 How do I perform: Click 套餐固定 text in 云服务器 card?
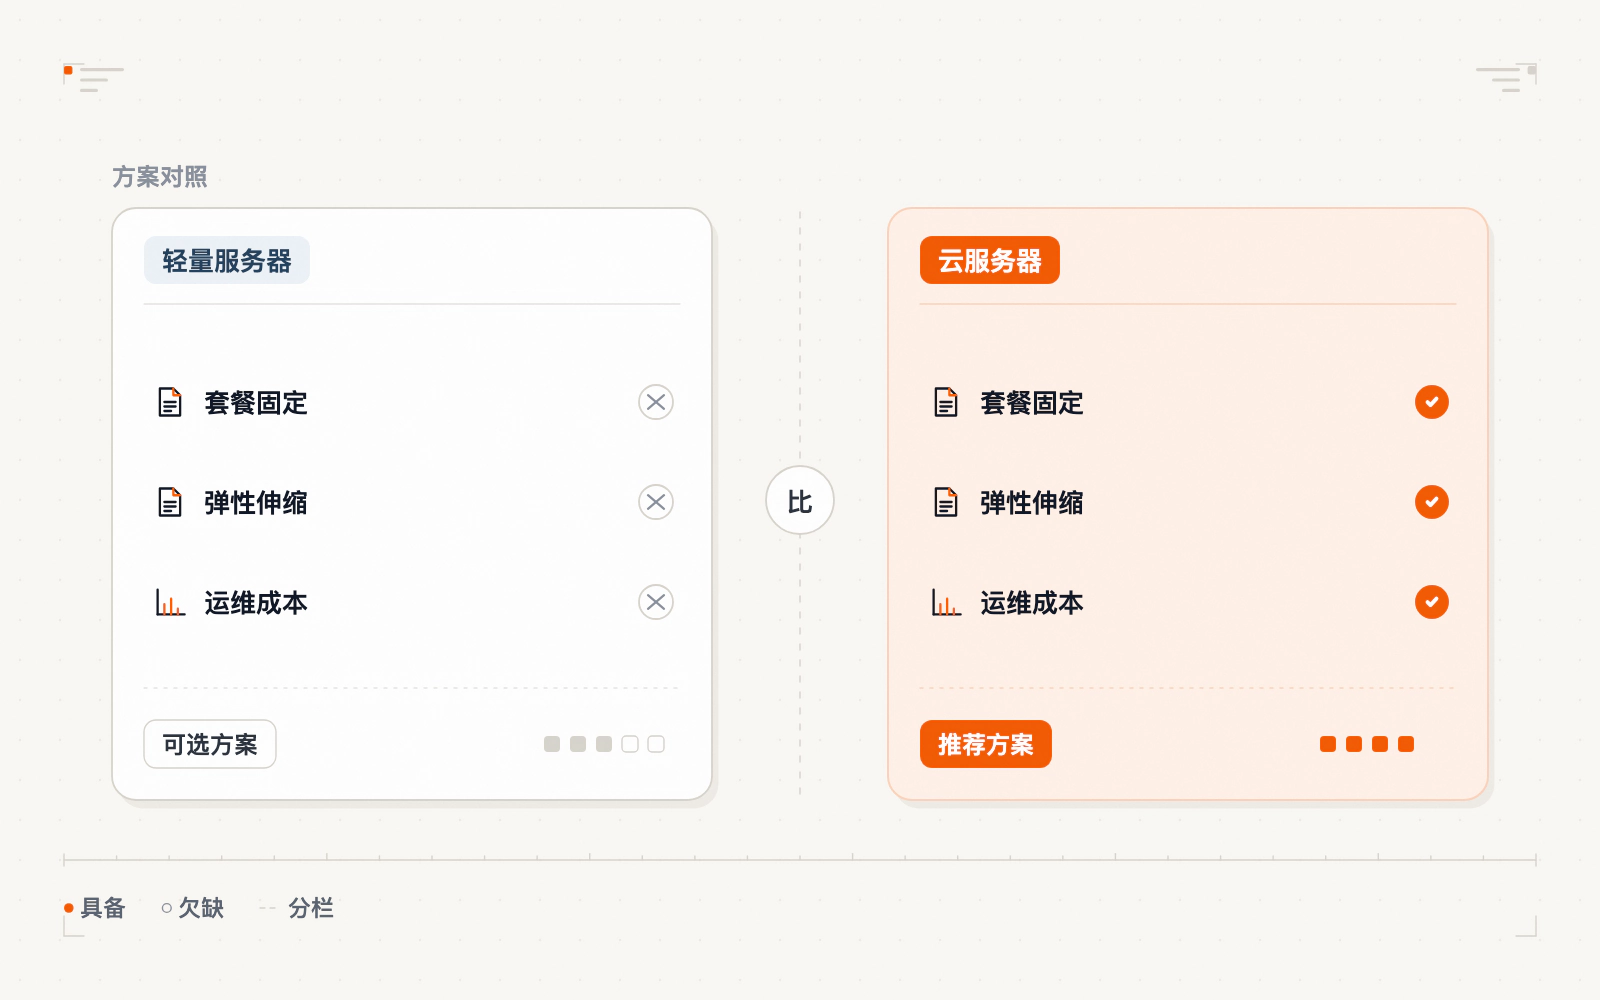pos(1032,403)
